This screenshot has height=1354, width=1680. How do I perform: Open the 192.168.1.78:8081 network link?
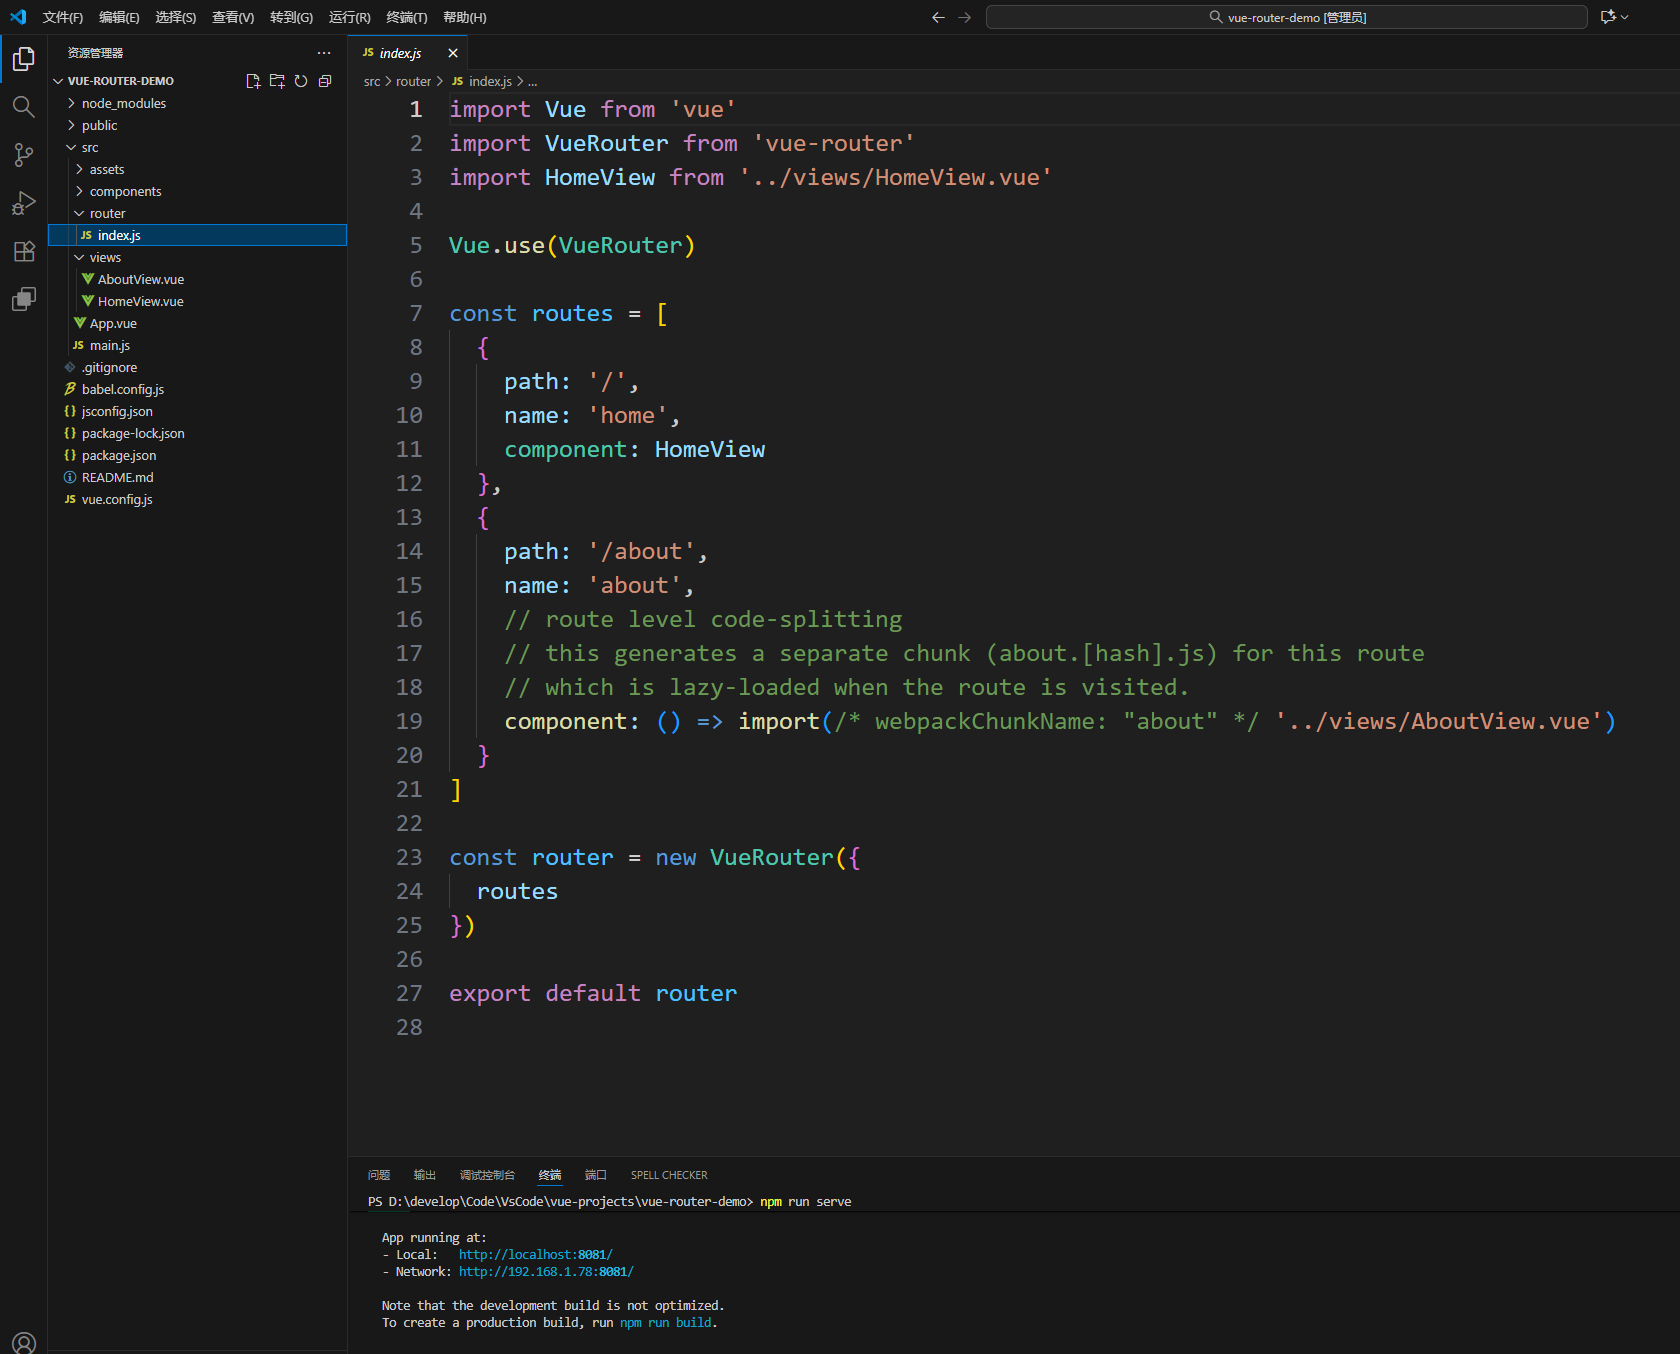tap(546, 1271)
